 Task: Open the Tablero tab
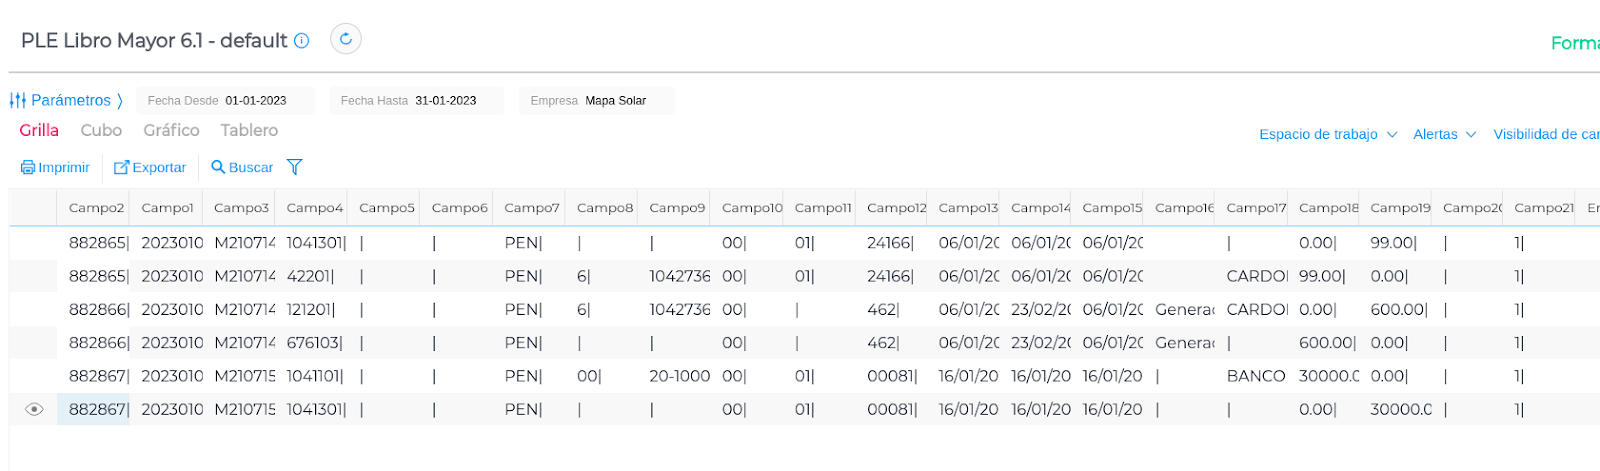(x=249, y=130)
